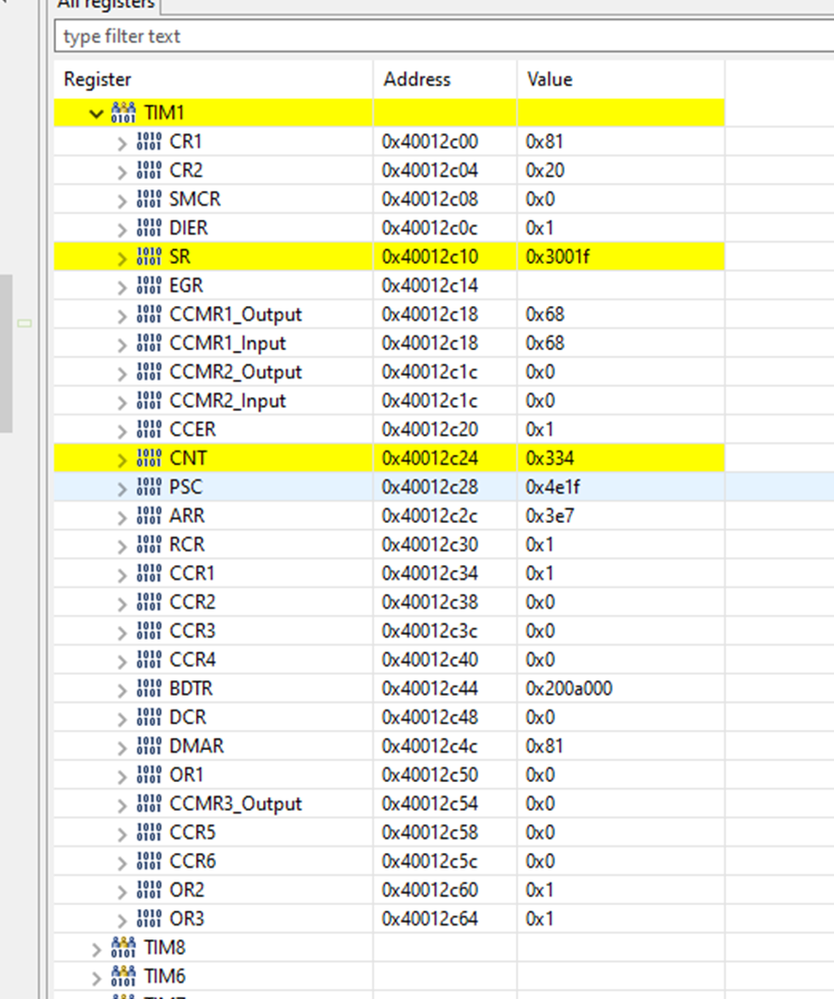Screen dimensions: 834x999
Task: Click the CCR1 register icon
Action: [x=148, y=573]
